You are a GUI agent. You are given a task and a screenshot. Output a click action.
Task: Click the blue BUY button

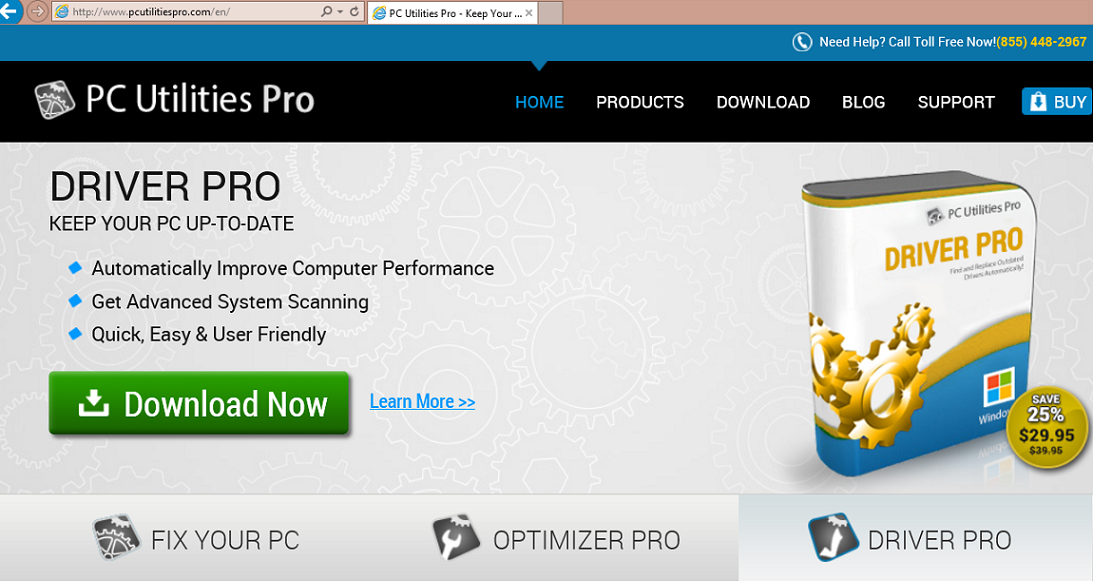tap(1057, 102)
